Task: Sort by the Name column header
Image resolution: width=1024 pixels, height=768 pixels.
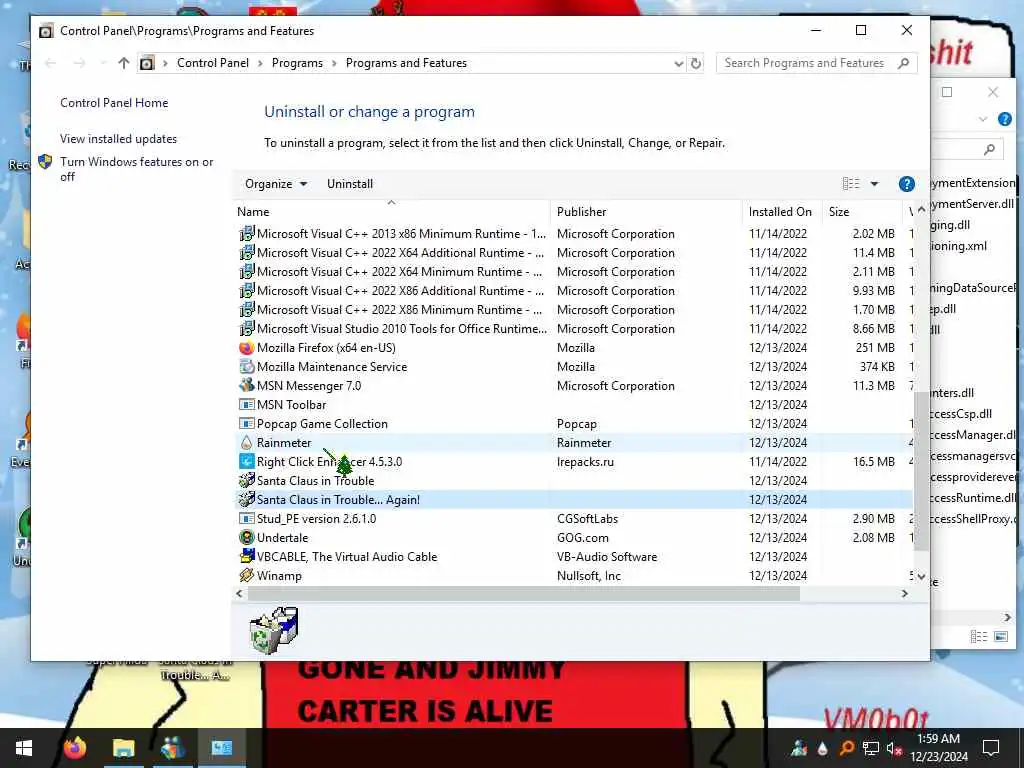Action: (392, 212)
